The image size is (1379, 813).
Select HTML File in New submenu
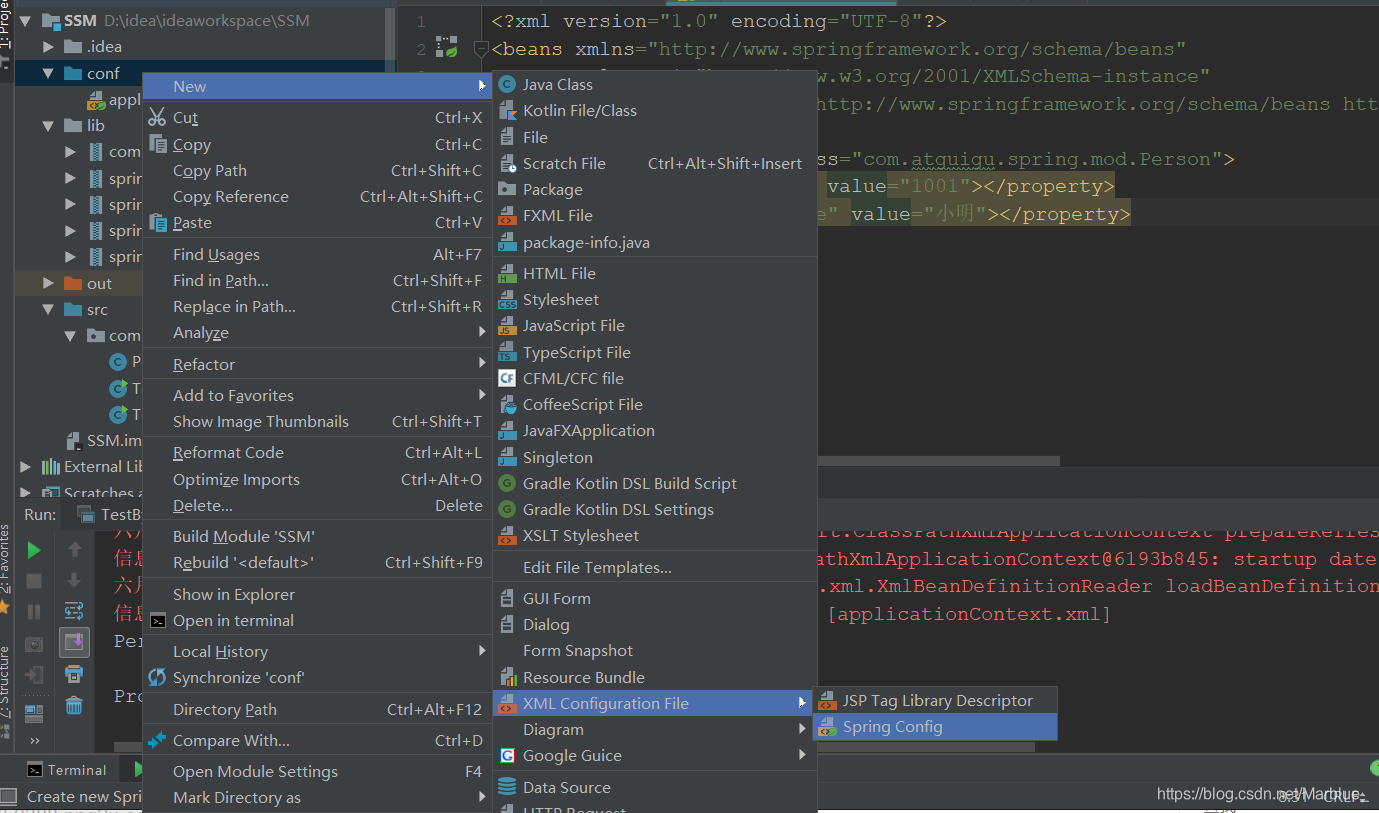coord(655,273)
